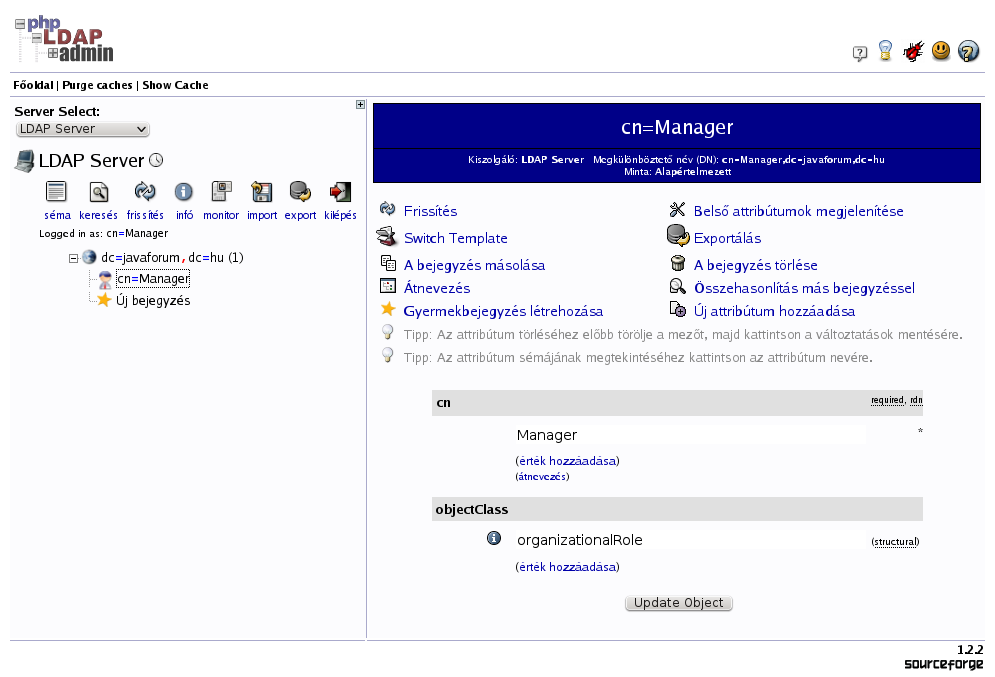Open the Server Select dropdown

coord(83,129)
